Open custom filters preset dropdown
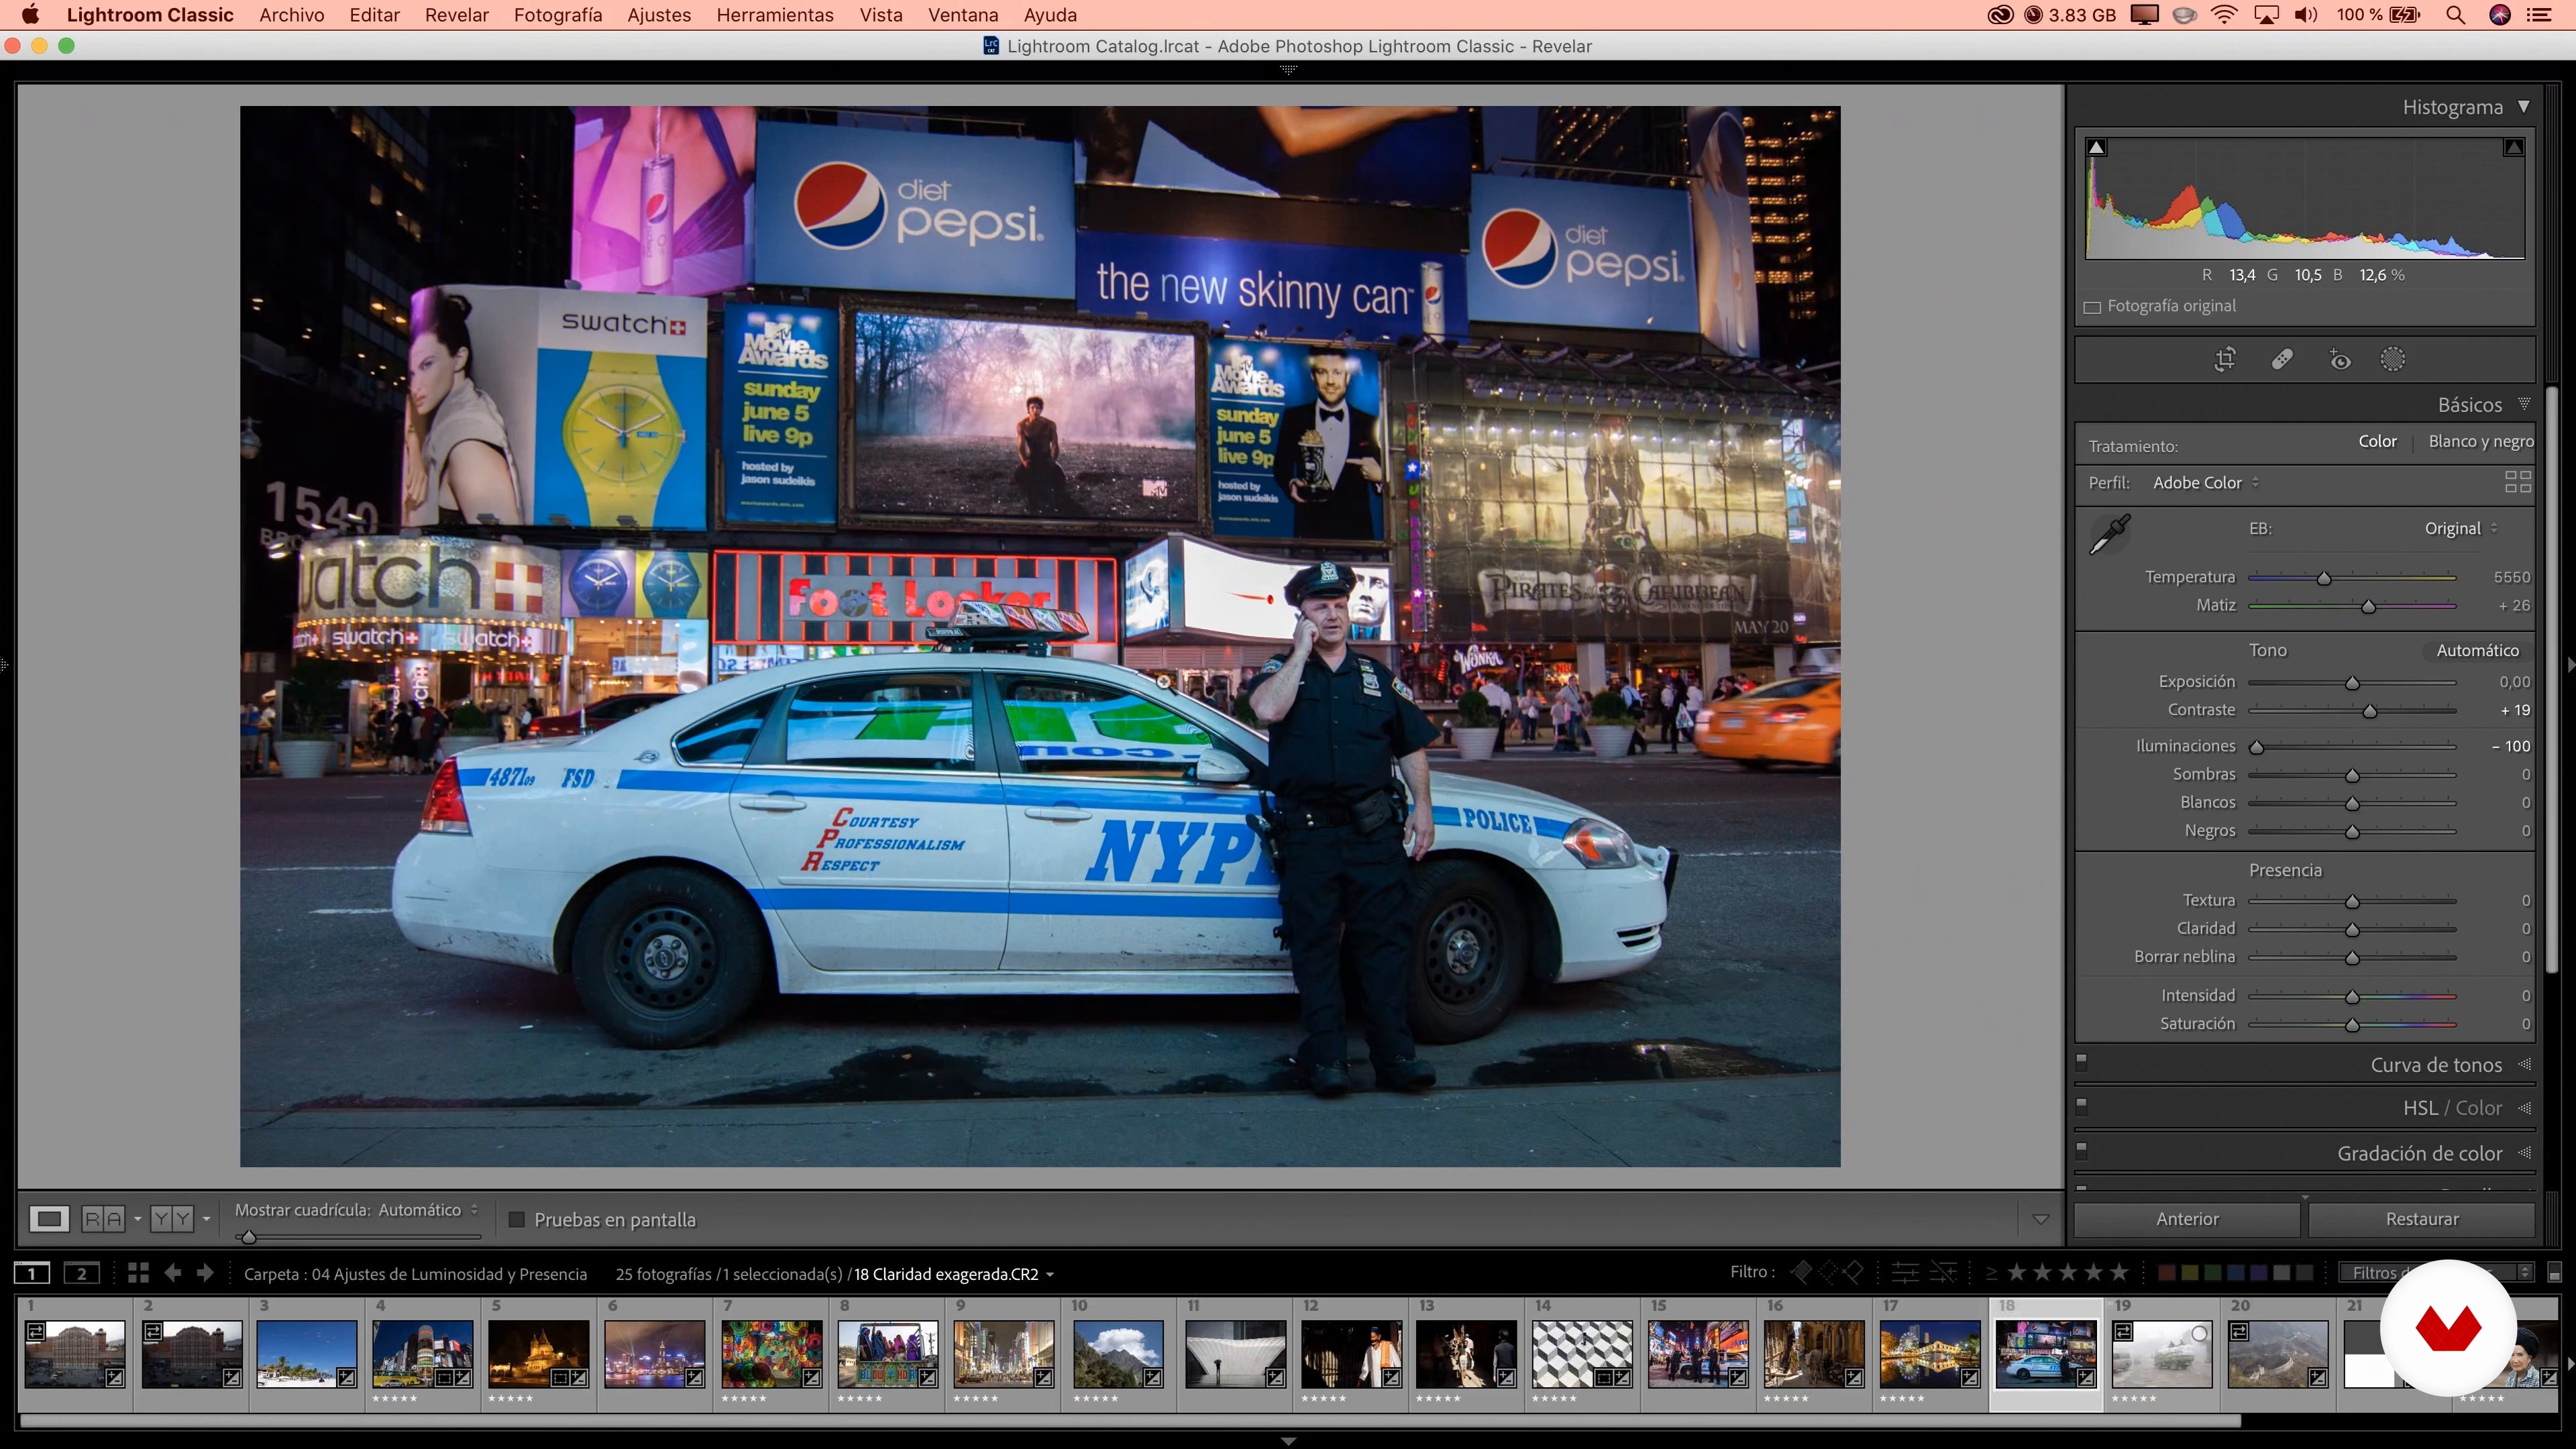 coord(2436,1272)
